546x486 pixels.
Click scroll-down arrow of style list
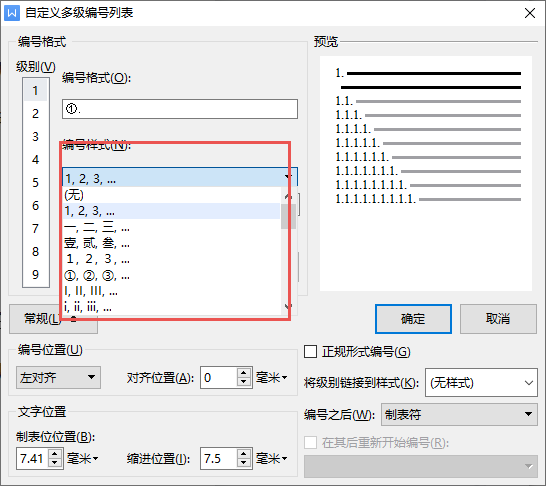tap(288, 306)
